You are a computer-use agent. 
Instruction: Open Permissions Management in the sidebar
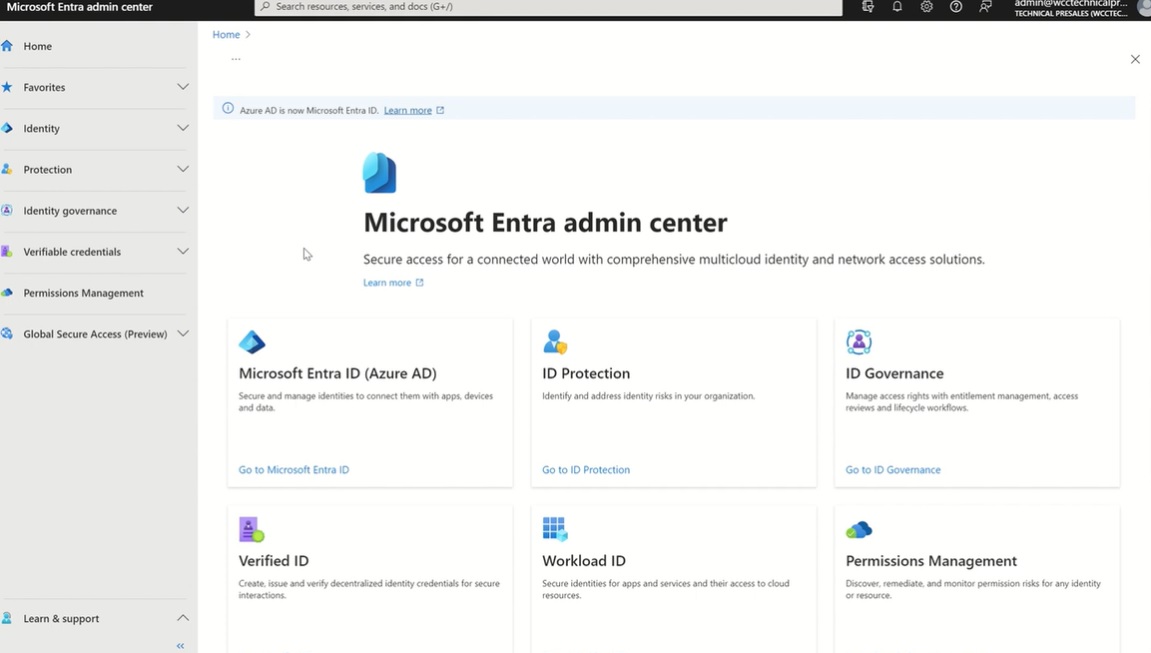[x=83, y=293]
